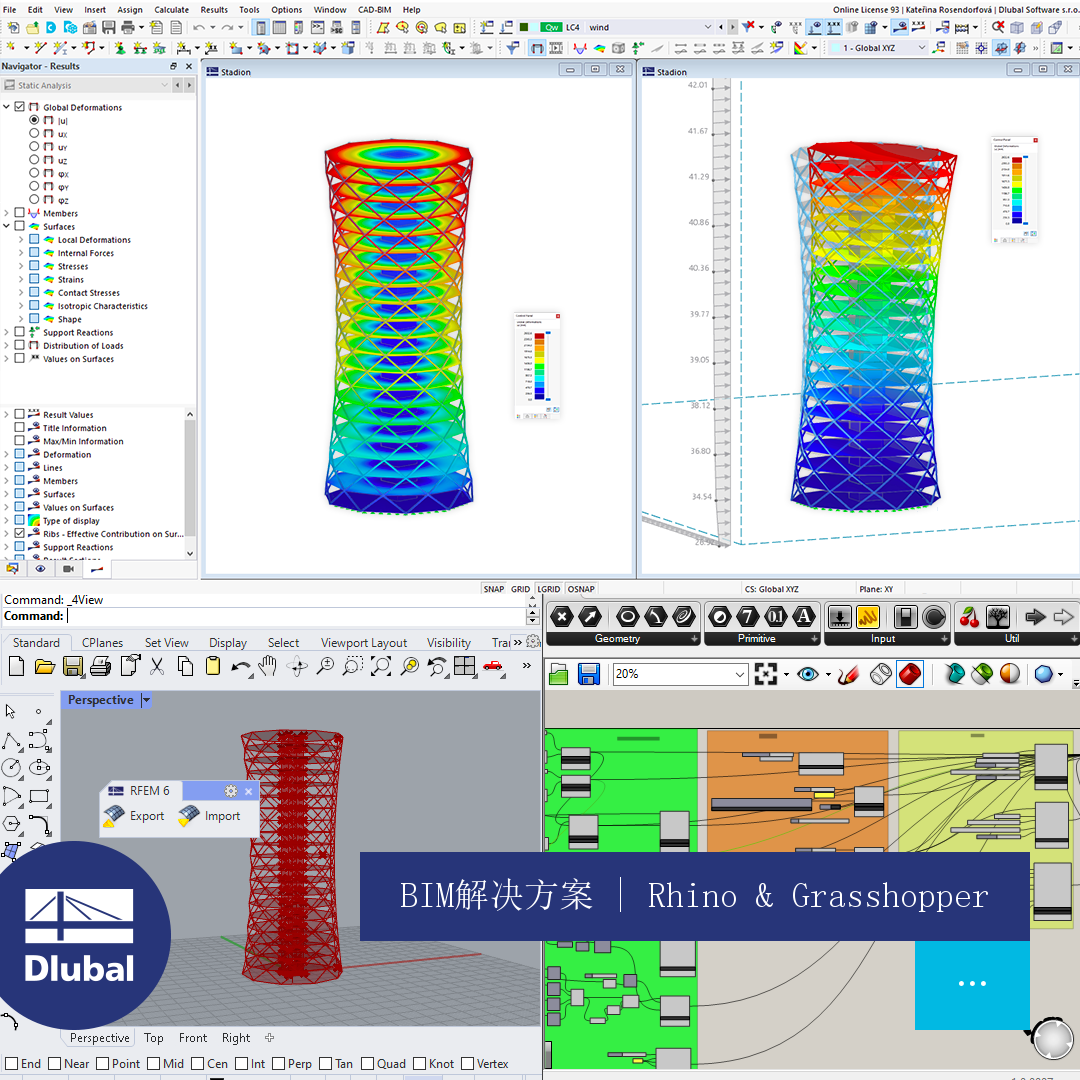Toggle Global Deformations checkbox
1080x1080 pixels.
pos(19,107)
